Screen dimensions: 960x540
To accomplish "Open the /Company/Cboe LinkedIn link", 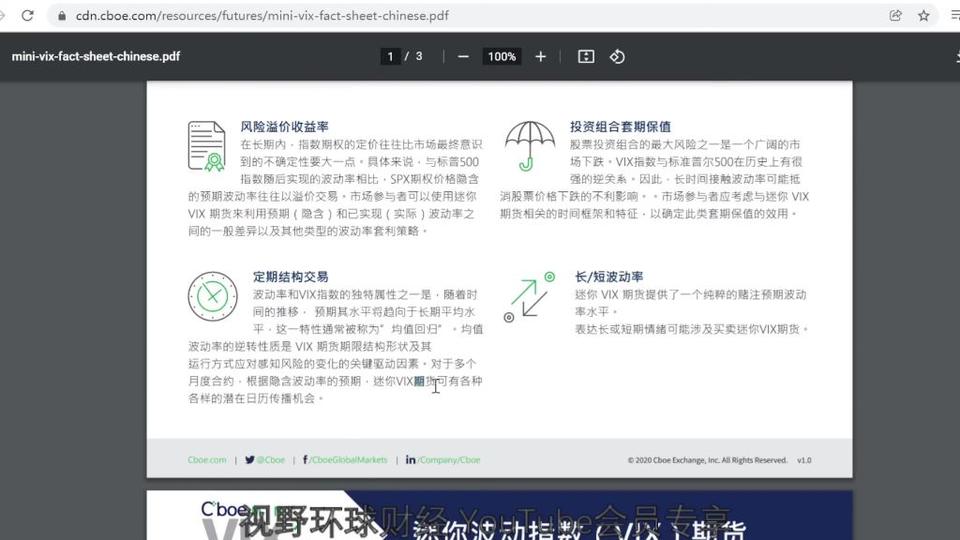I will (x=449, y=460).
